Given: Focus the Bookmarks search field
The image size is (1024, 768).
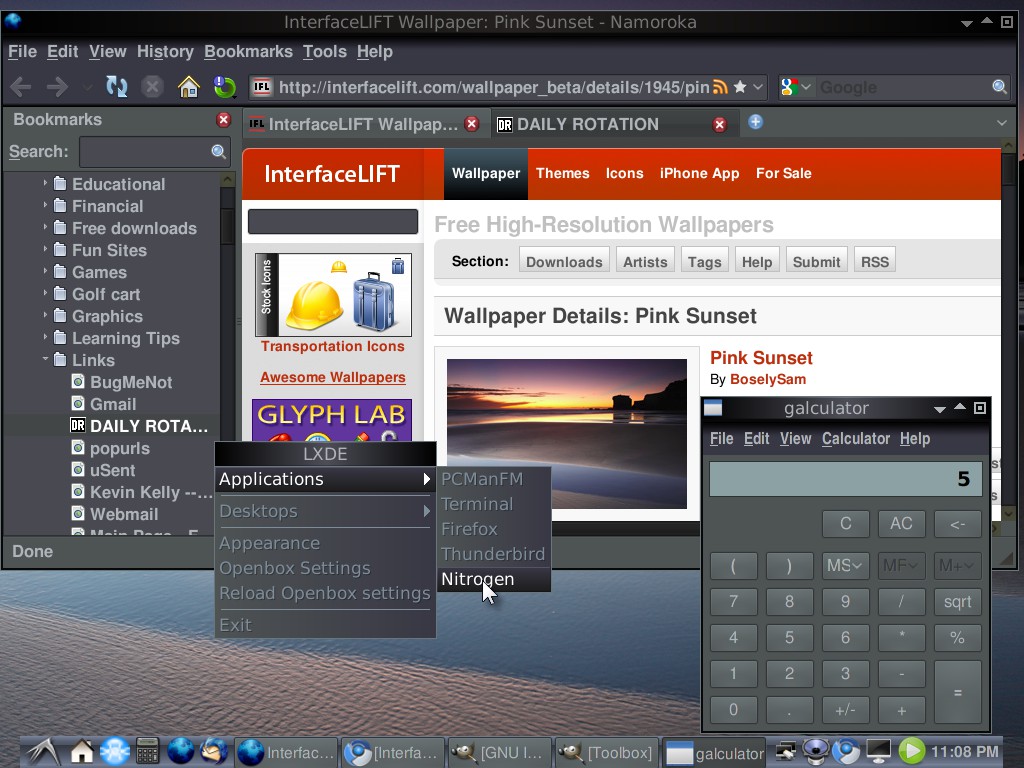Looking at the screenshot, I should point(154,152).
